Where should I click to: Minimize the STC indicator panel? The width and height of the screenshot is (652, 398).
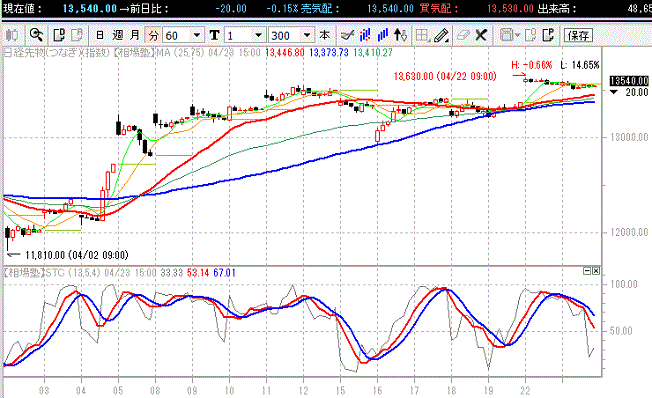pyautogui.click(x=587, y=271)
